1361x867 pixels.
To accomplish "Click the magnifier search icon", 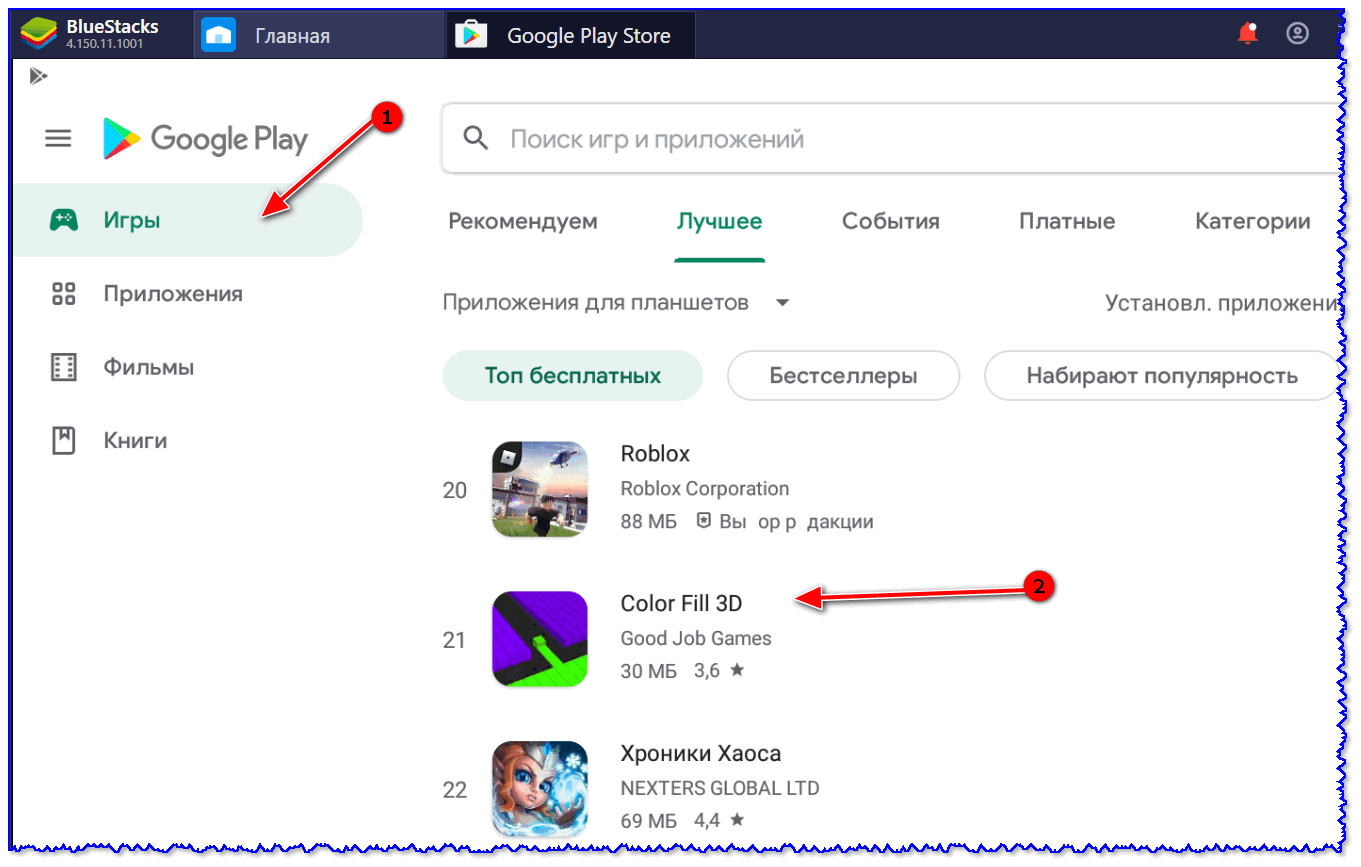I will pos(477,138).
